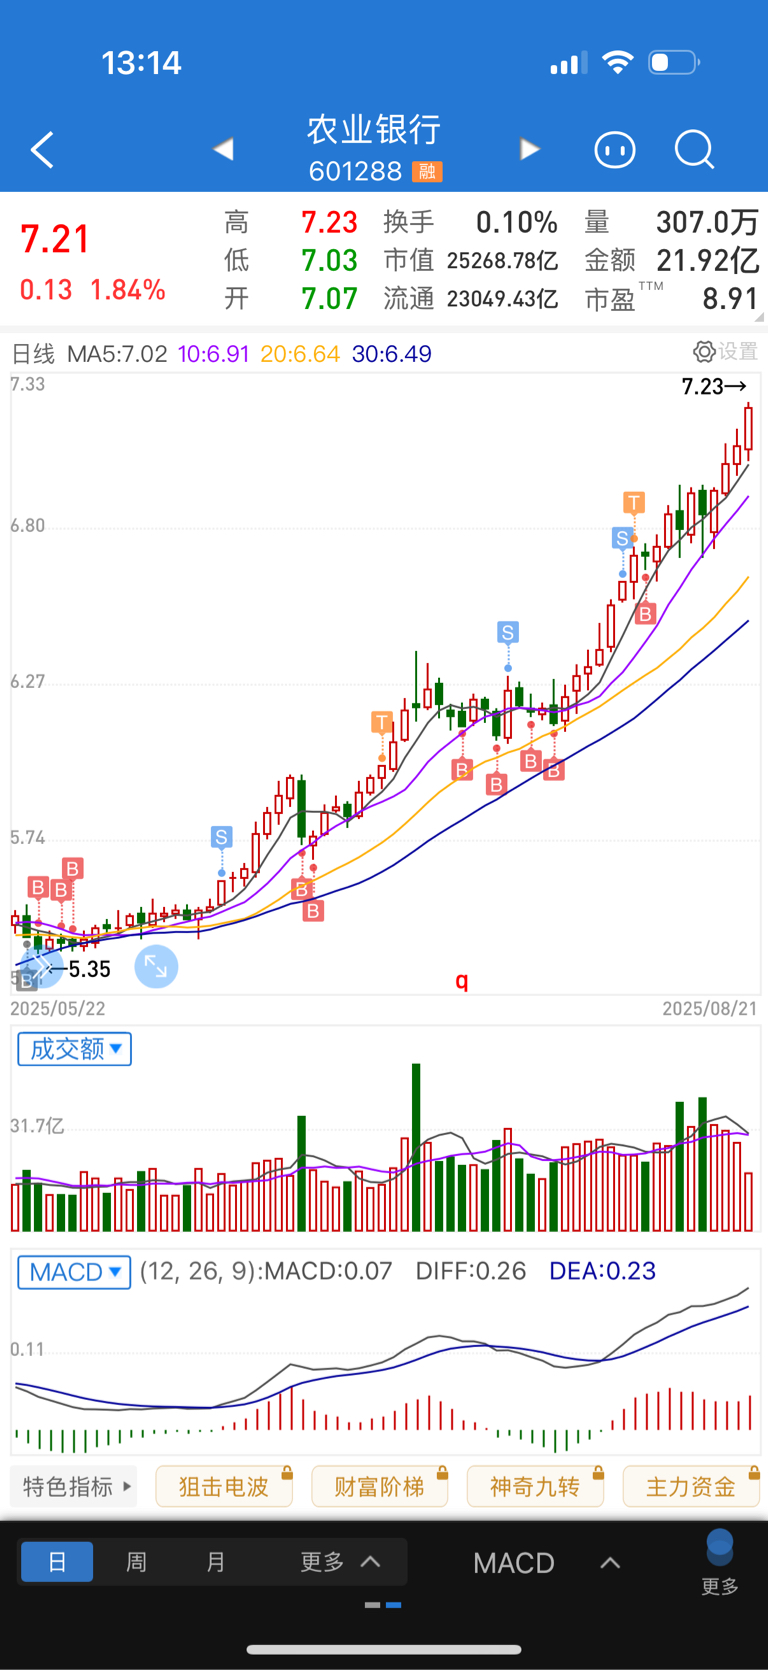Tap the Wi-Fi status icon
Screen dimensions: 768x1670
pos(618,63)
